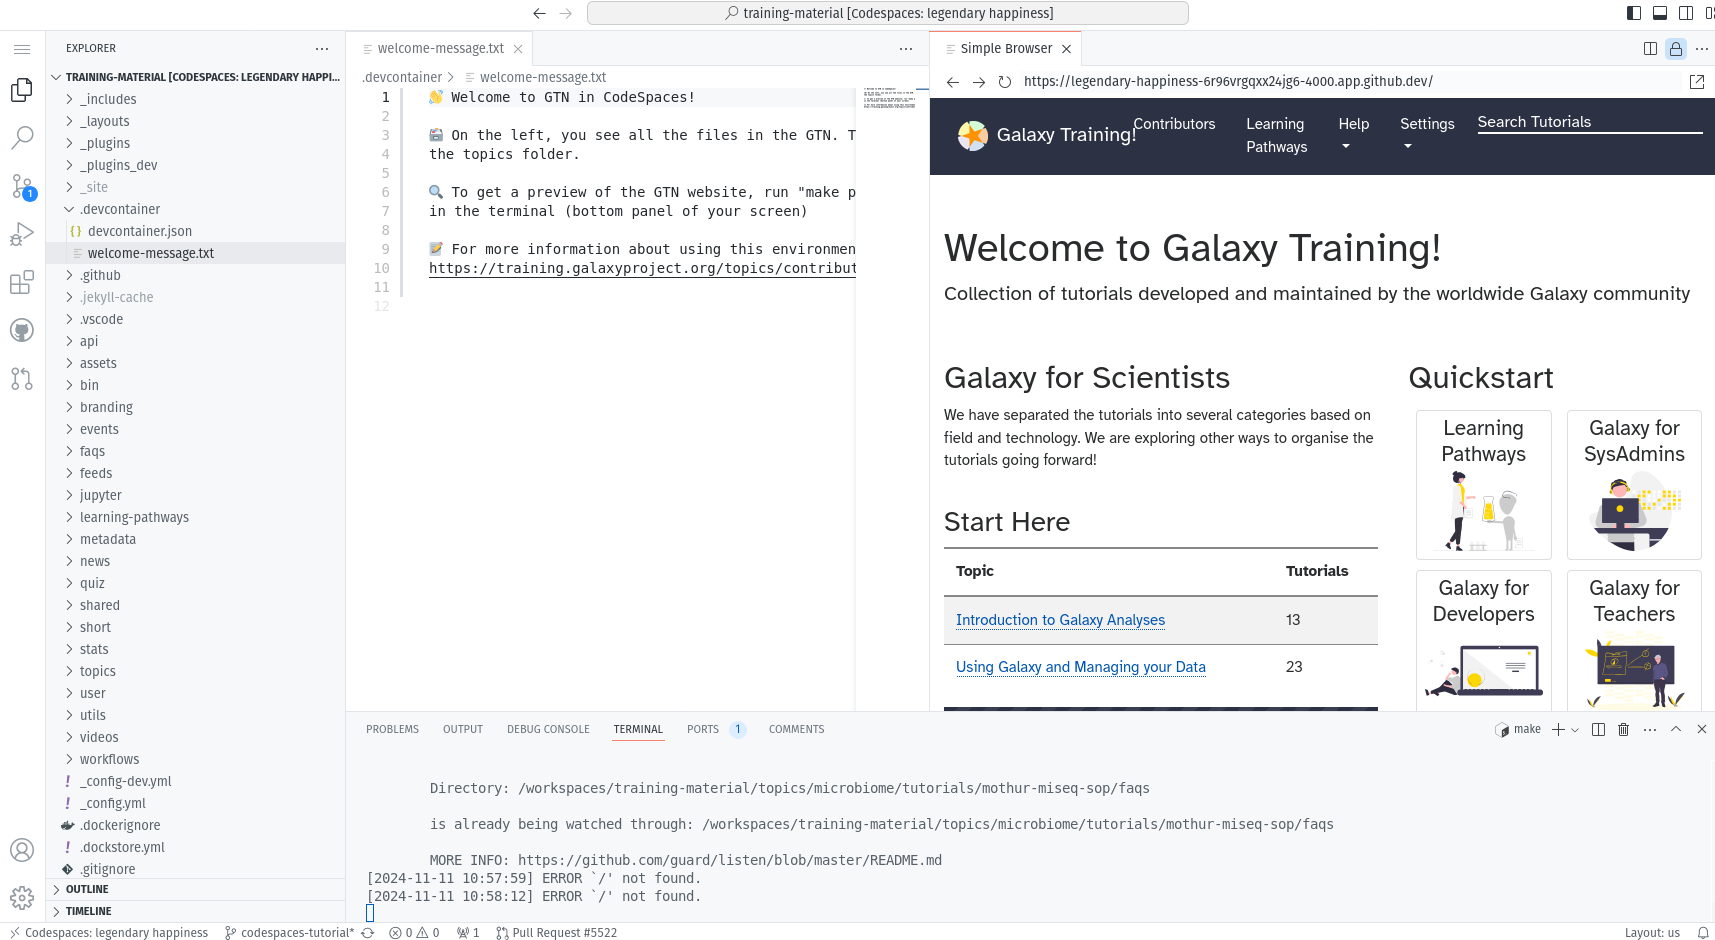Open the Run and Debug view
1715x940 pixels.
click(x=22, y=234)
